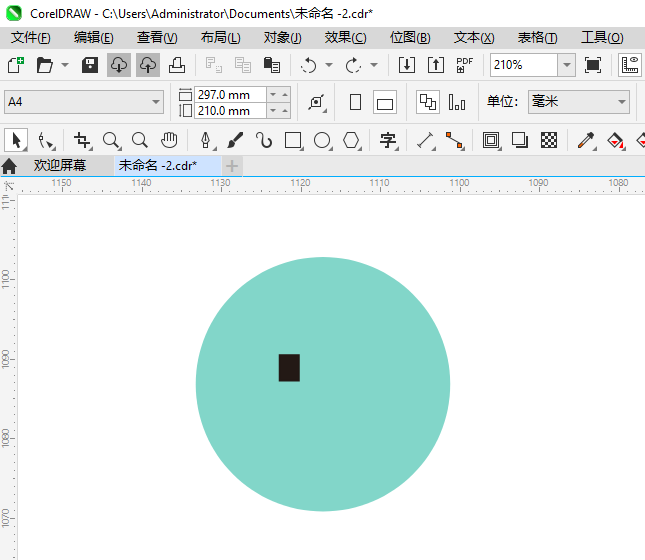The image size is (645, 560).
Task: Click the Print icon
Action: pyautogui.click(x=177, y=65)
